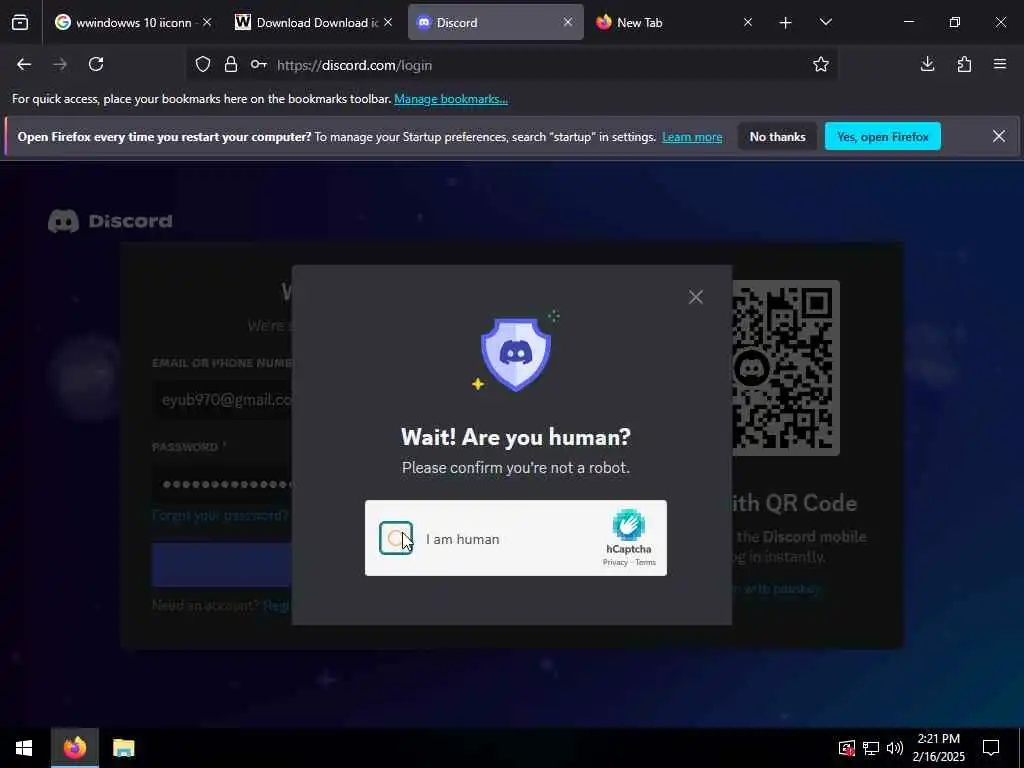Click 'Yes, open Firefox' button
The width and height of the screenshot is (1024, 768).
pyautogui.click(x=883, y=136)
